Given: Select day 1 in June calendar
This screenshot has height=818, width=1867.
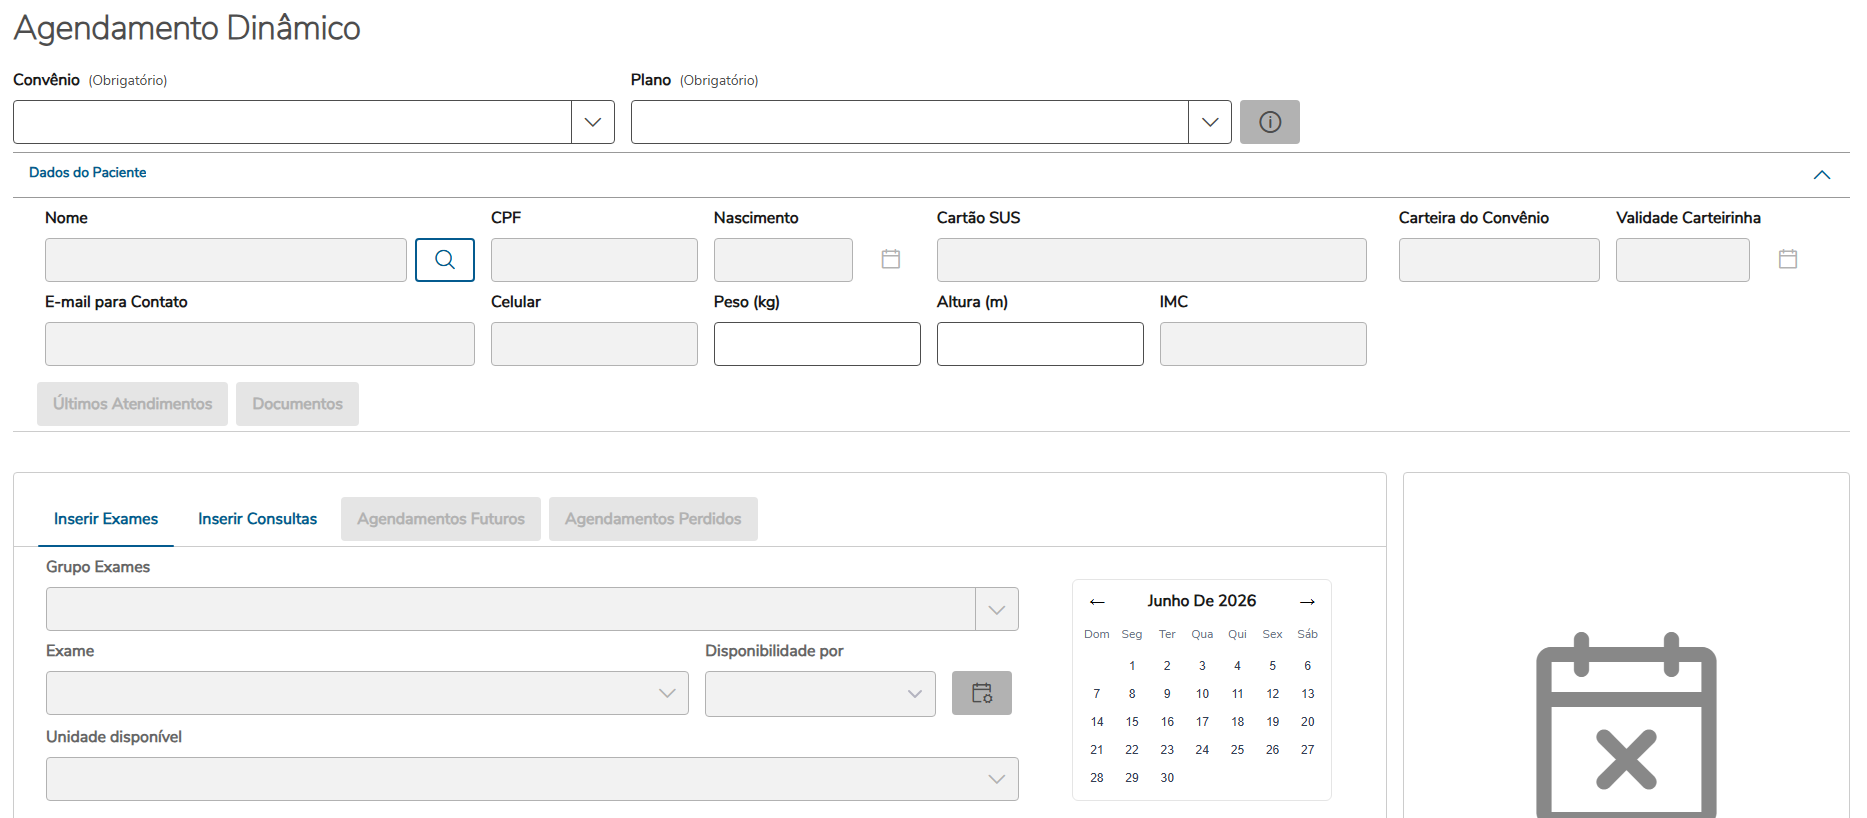Looking at the screenshot, I should [x=1132, y=666].
